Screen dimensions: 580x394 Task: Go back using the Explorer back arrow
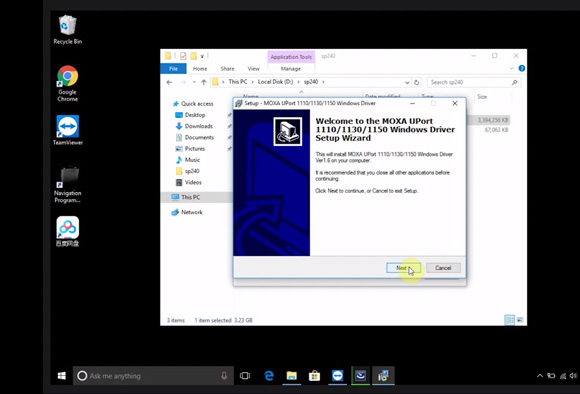click(x=169, y=82)
